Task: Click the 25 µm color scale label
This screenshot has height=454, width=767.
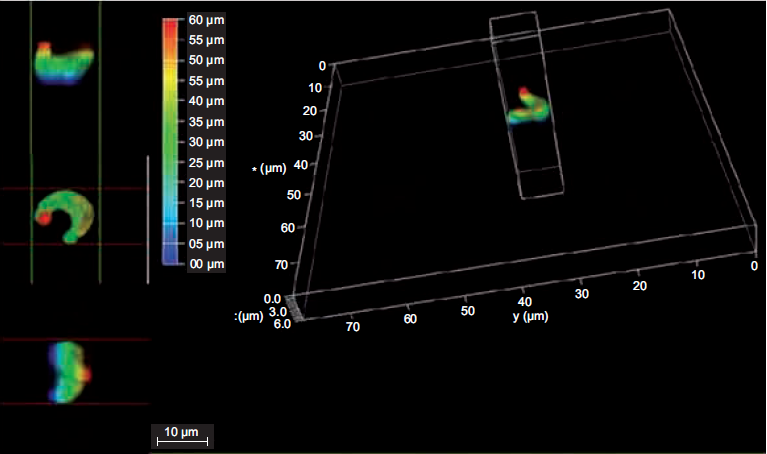Action: click(207, 162)
